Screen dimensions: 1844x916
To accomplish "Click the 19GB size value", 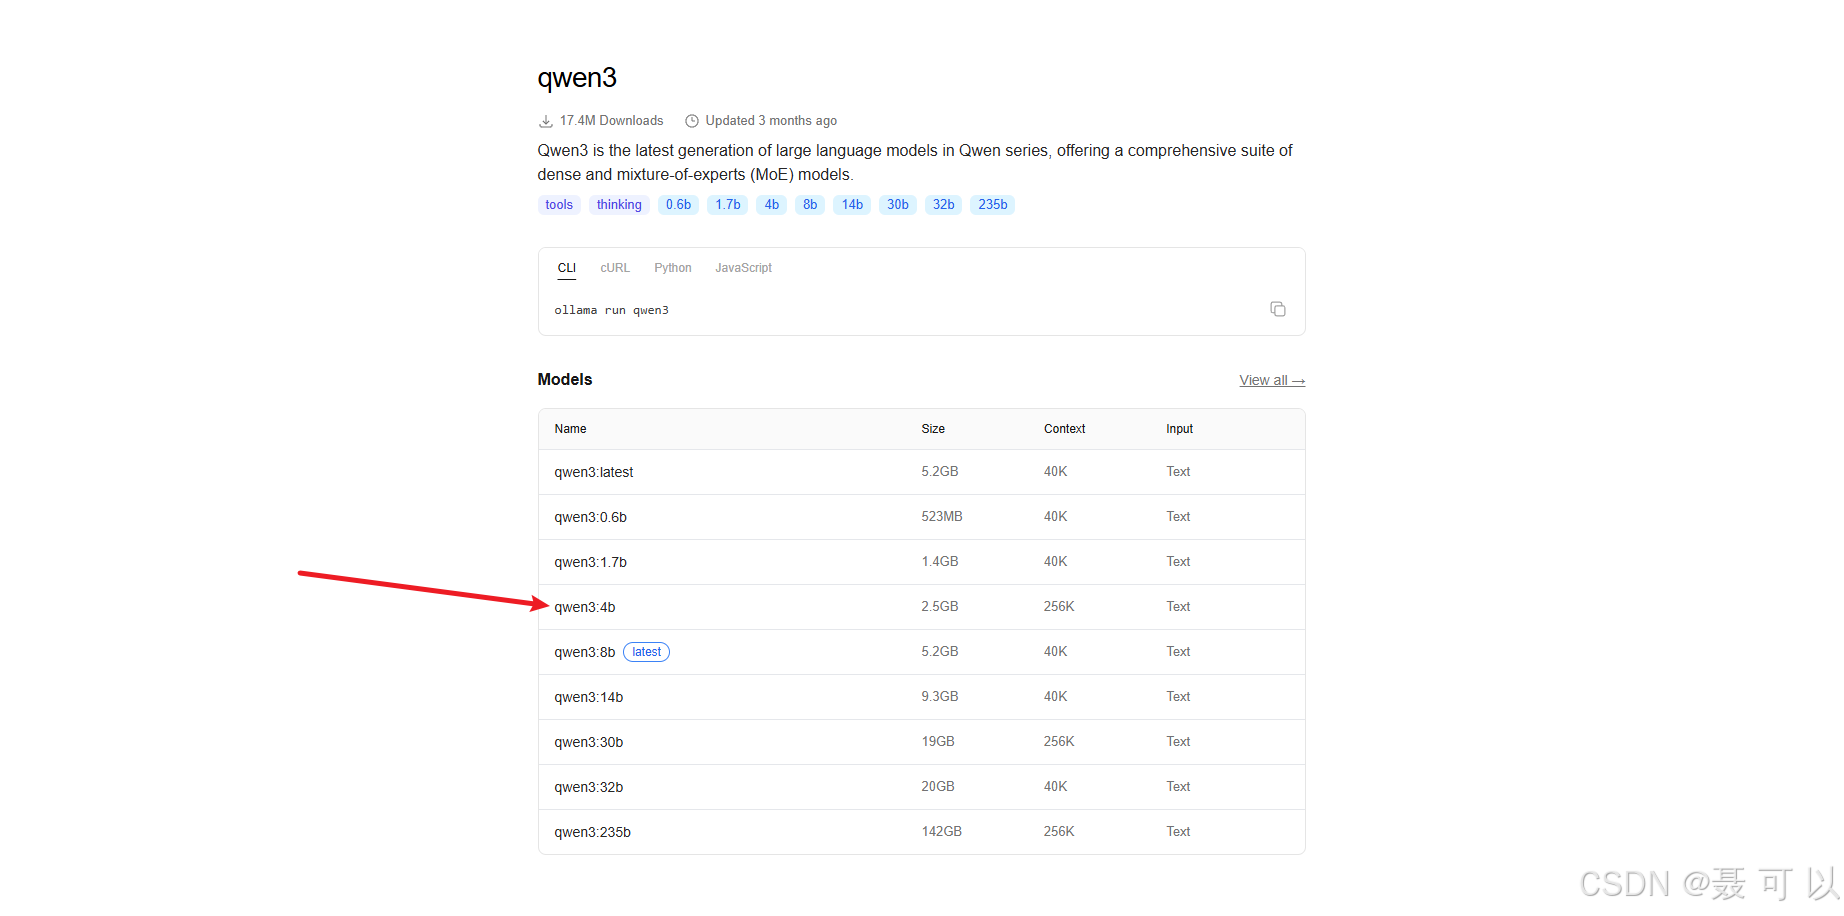I will click(938, 742).
